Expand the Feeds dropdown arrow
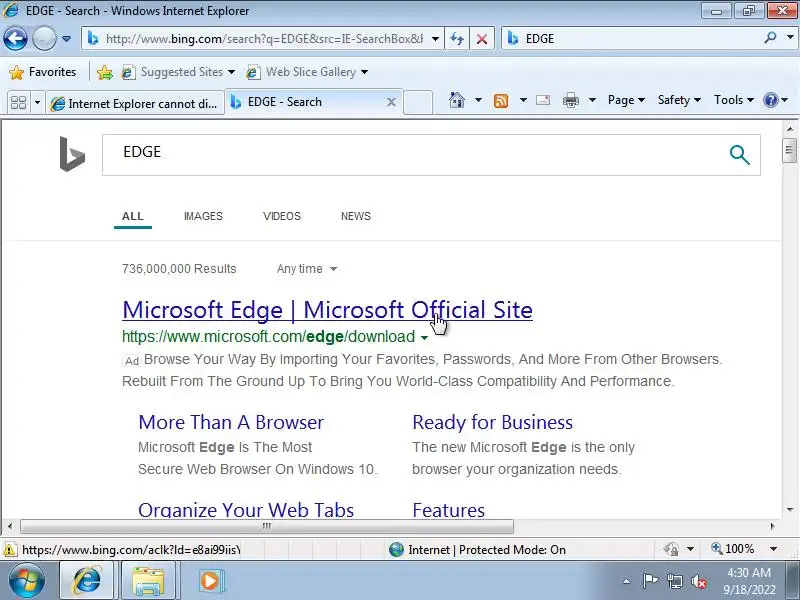 (523, 100)
